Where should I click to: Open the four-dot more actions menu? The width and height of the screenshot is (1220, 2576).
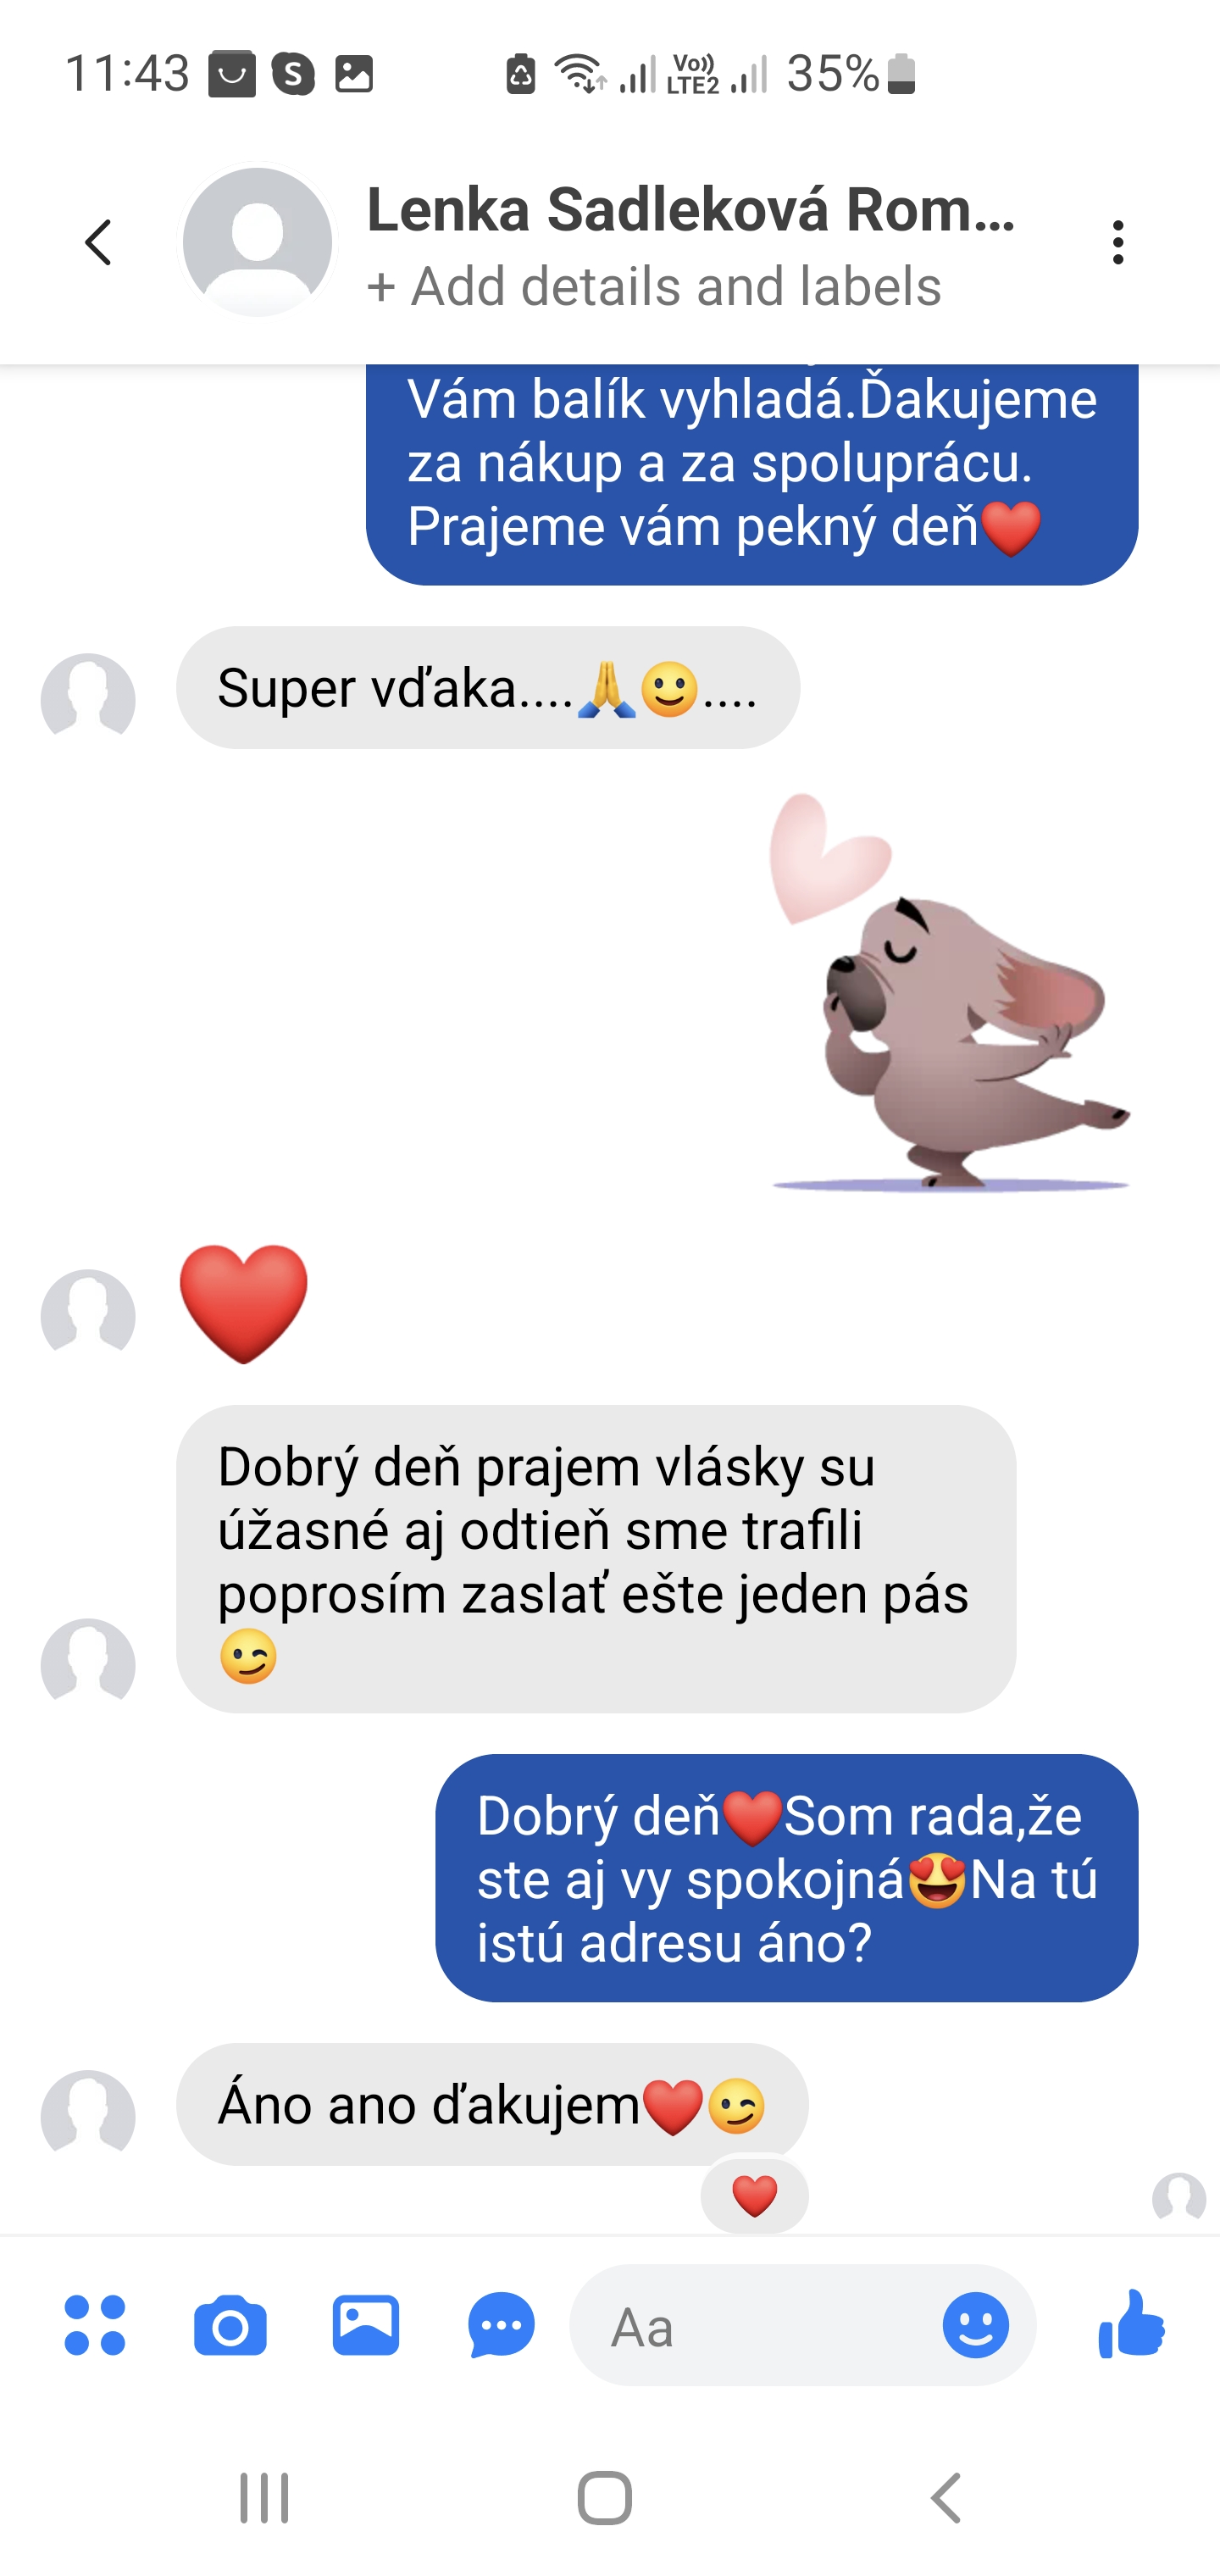pyautogui.click(x=95, y=2325)
